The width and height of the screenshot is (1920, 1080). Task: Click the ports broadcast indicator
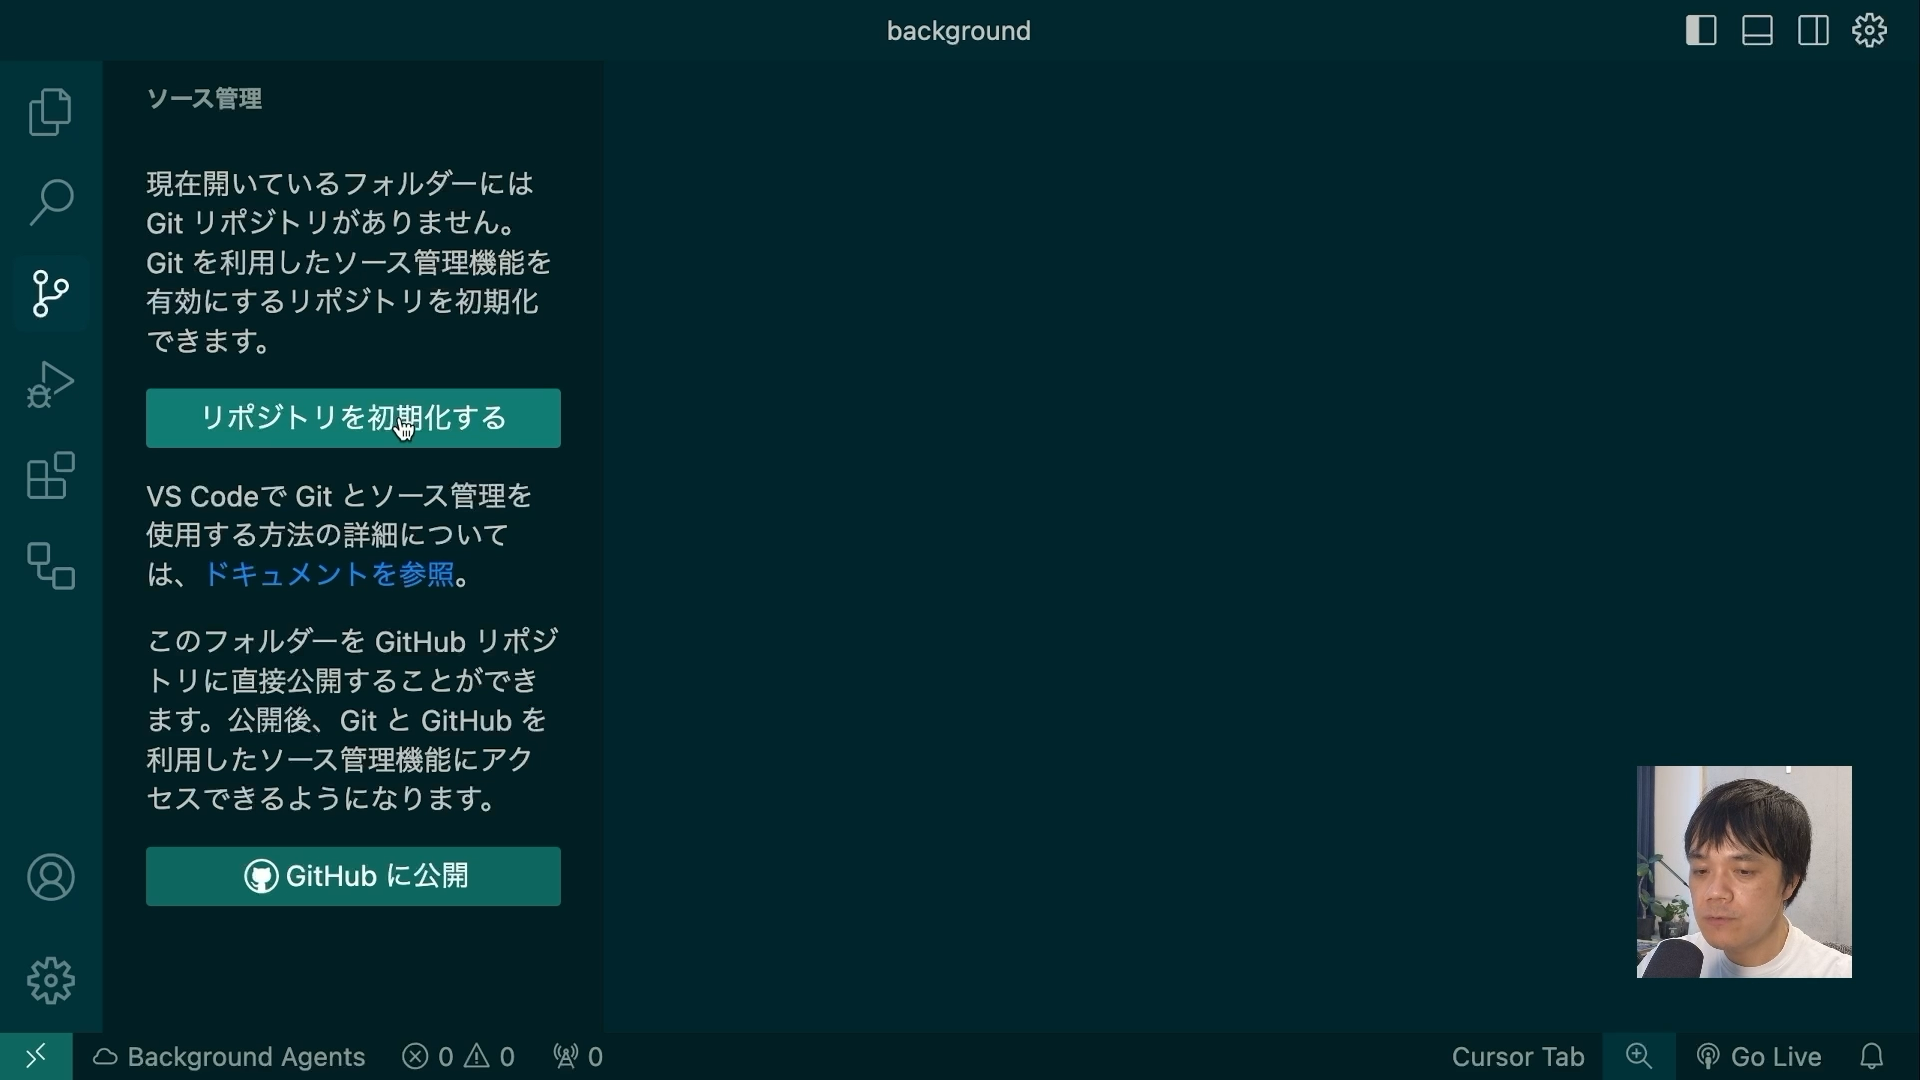point(577,1056)
